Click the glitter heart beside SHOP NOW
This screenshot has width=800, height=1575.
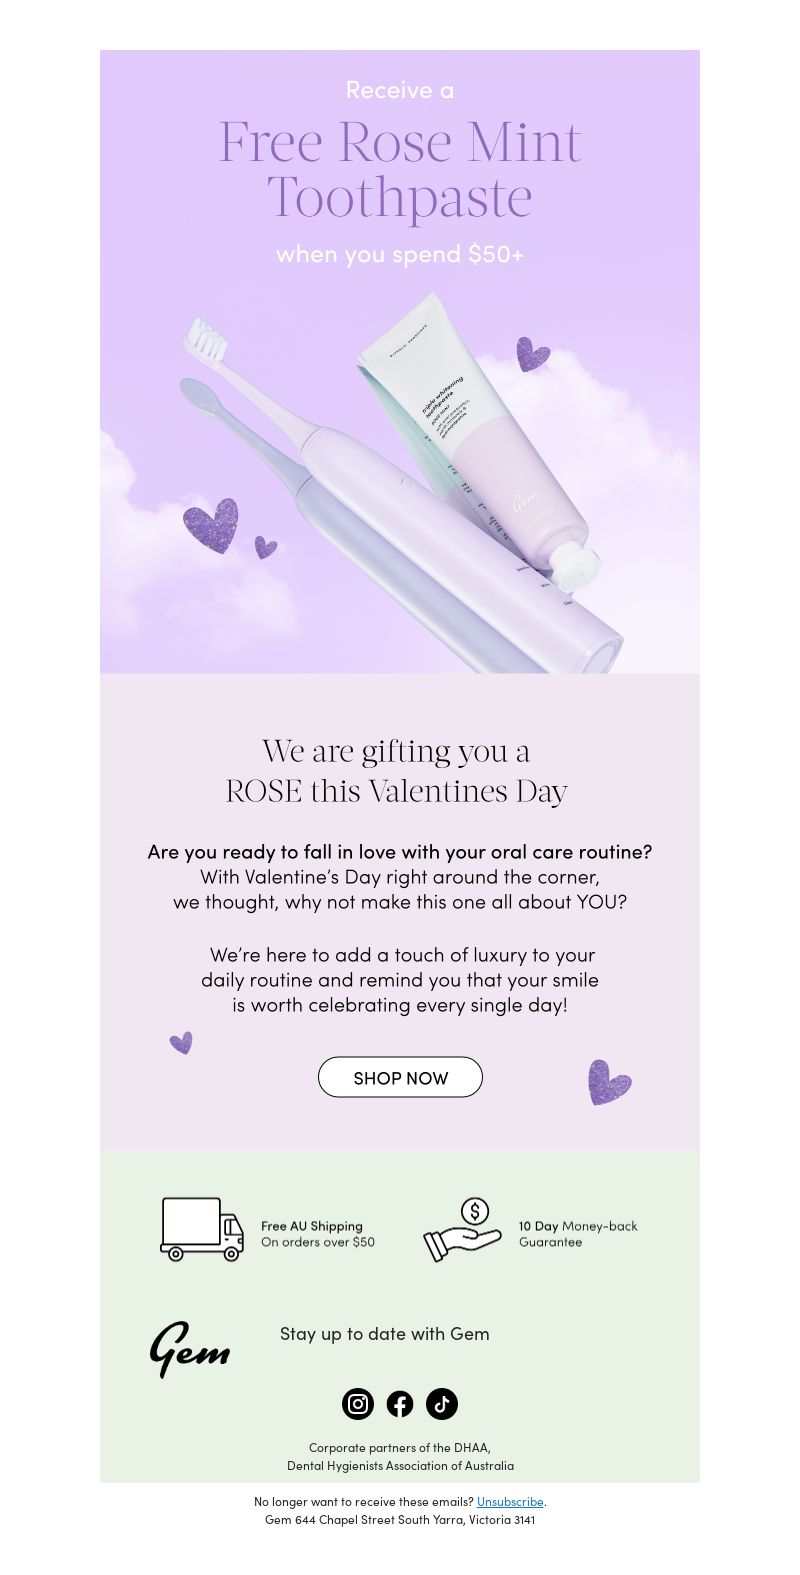pos(609,1082)
